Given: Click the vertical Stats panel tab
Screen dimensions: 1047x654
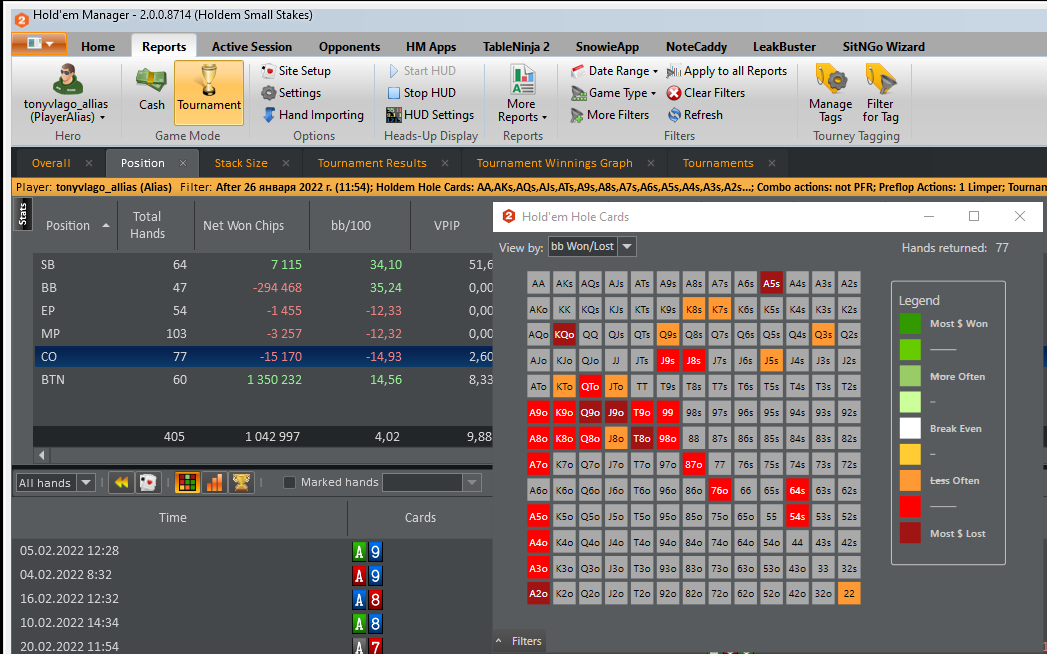Looking at the screenshot, I should click(x=23, y=214).
